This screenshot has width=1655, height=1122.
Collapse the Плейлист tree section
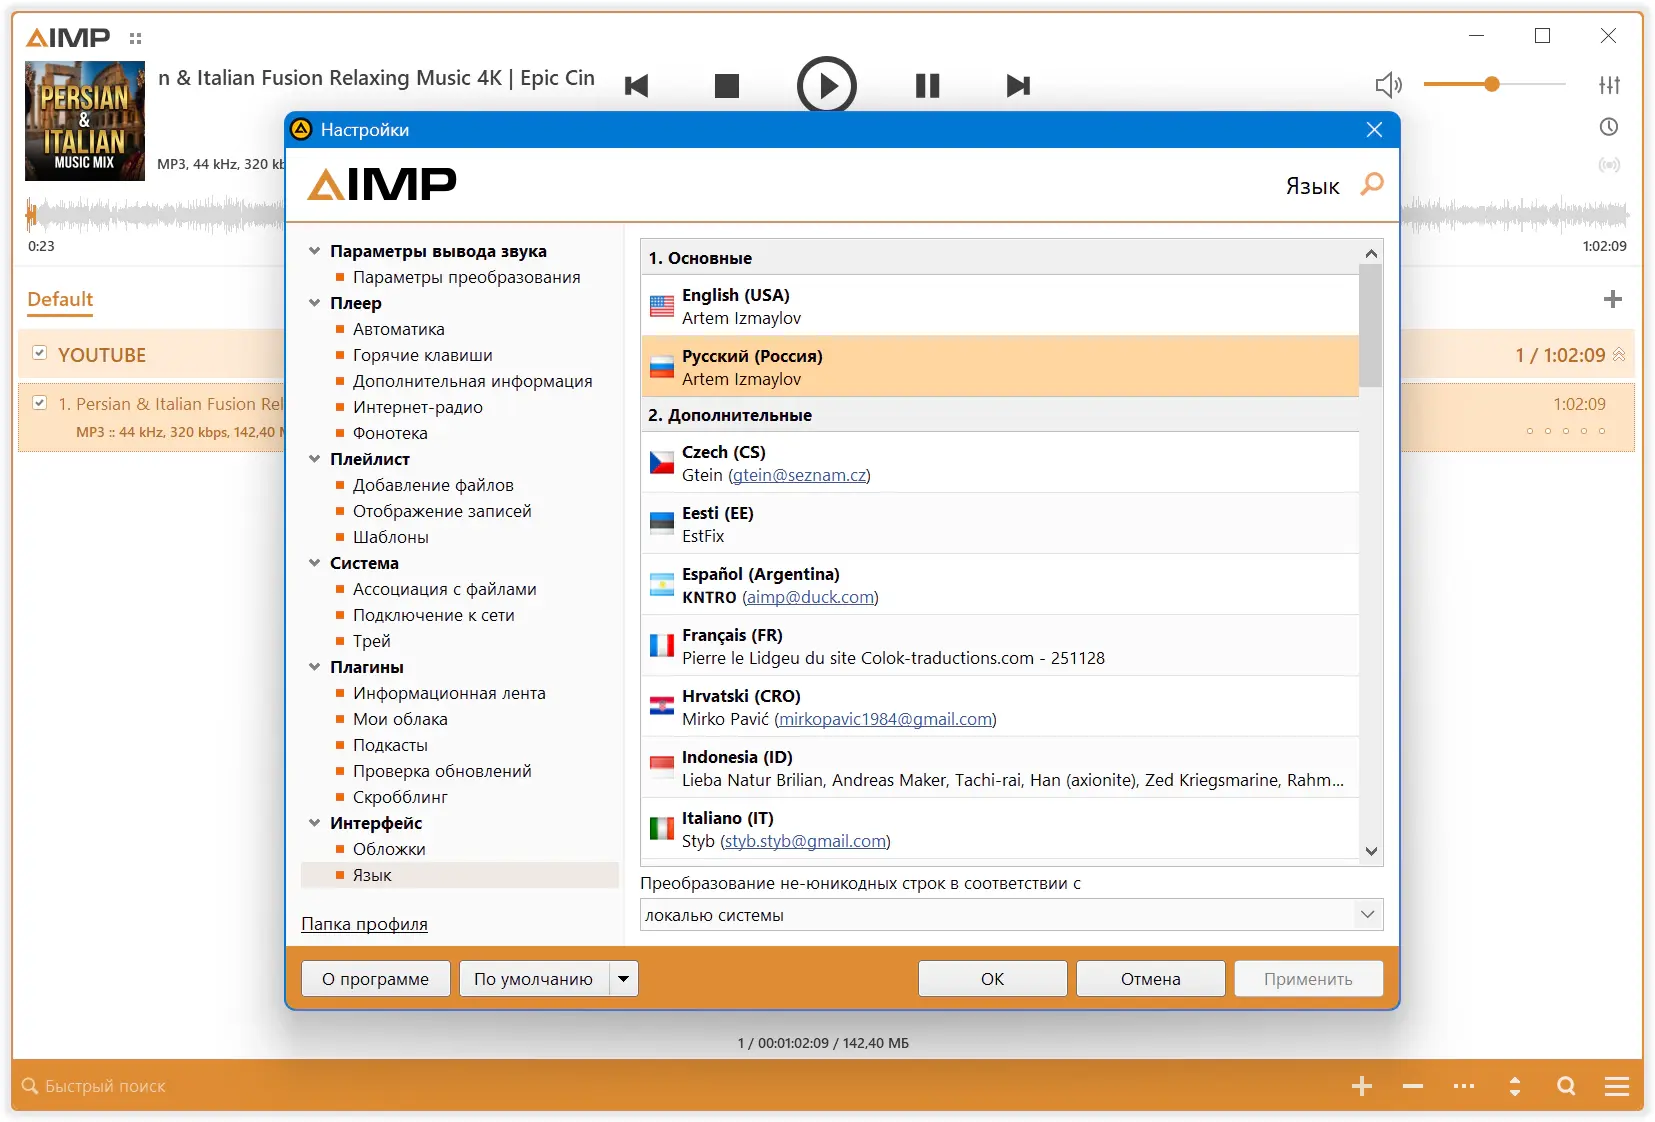point(315,459)
